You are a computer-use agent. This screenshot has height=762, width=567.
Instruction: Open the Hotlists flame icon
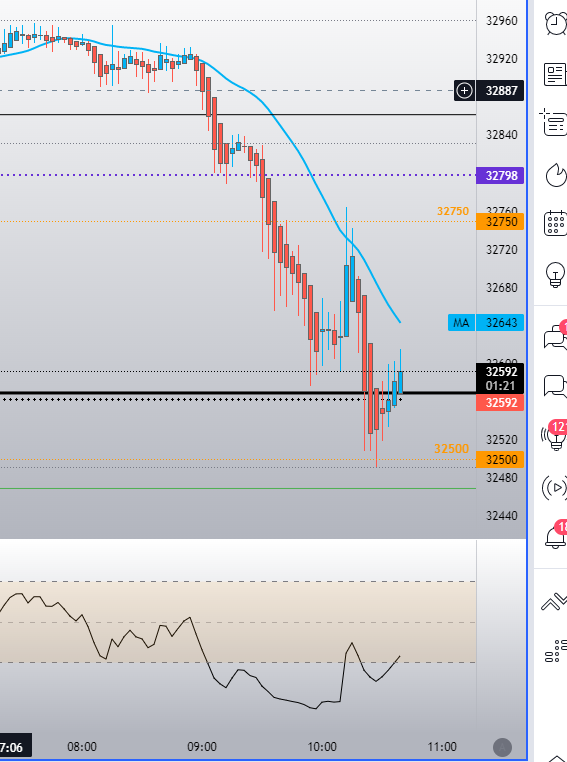point(556,175)
